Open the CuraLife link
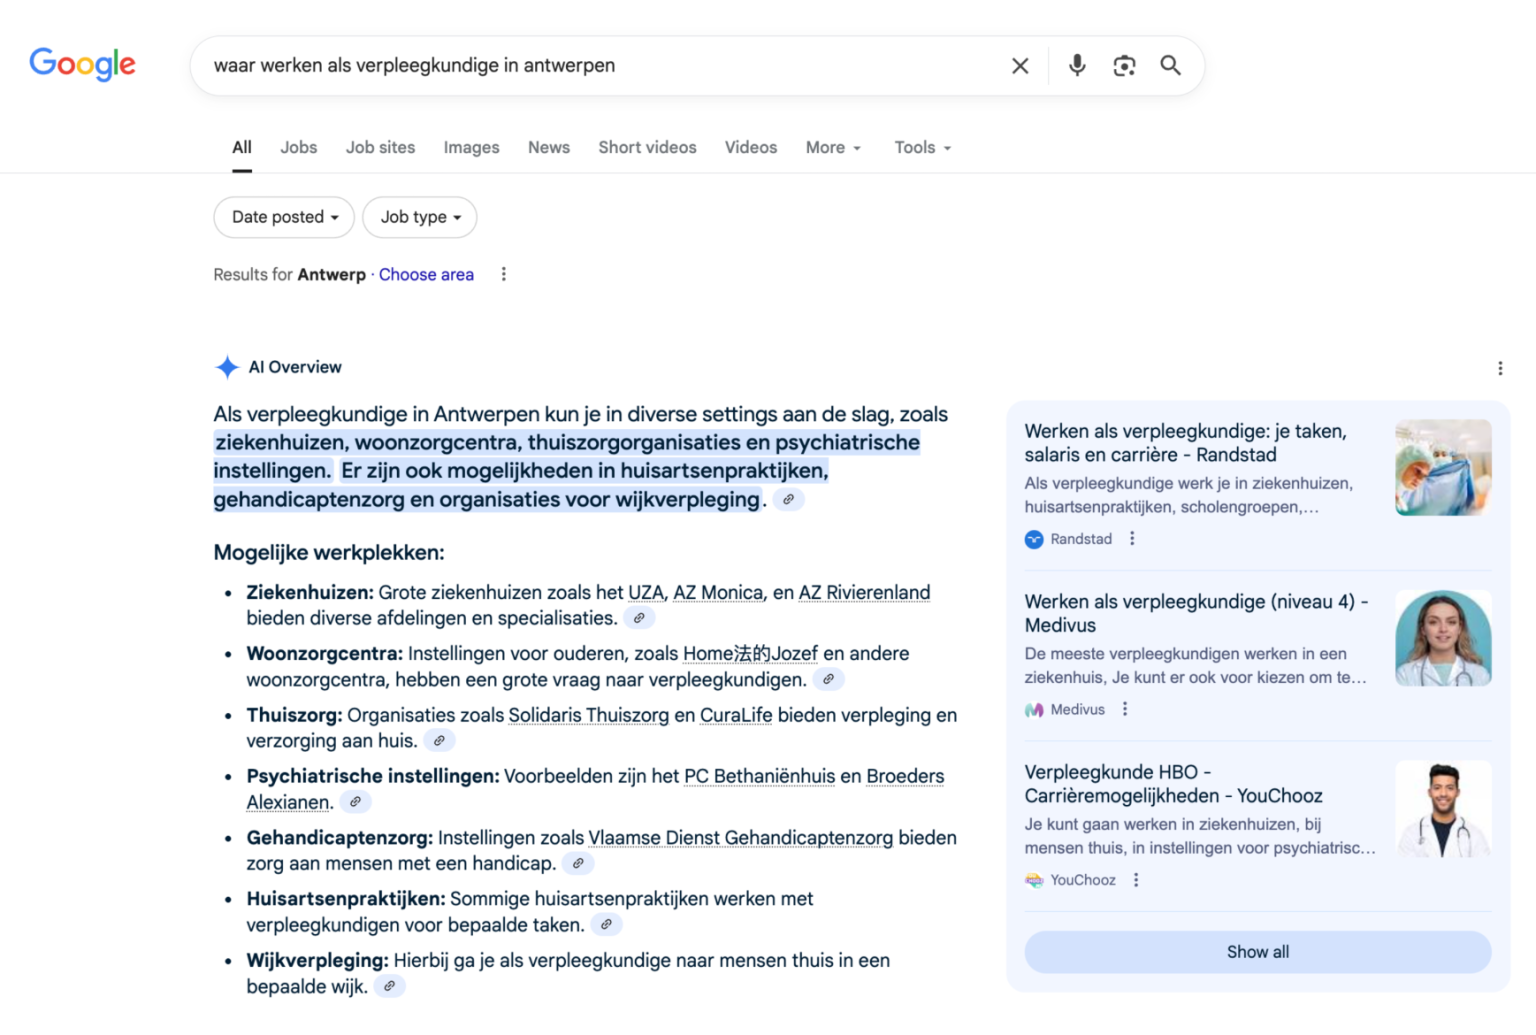The width and height of the screenshot is (1536, 1035). [736, 715]
